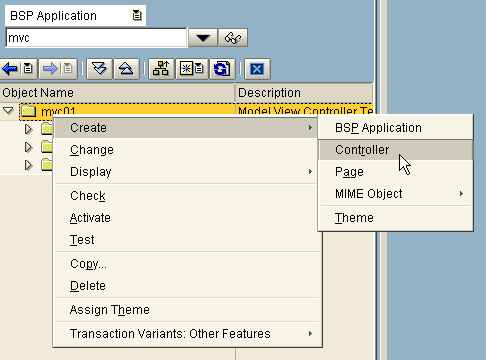Click the Object Name column header
Viewport: 486px width, 360px height.
(x=118, y=93)
